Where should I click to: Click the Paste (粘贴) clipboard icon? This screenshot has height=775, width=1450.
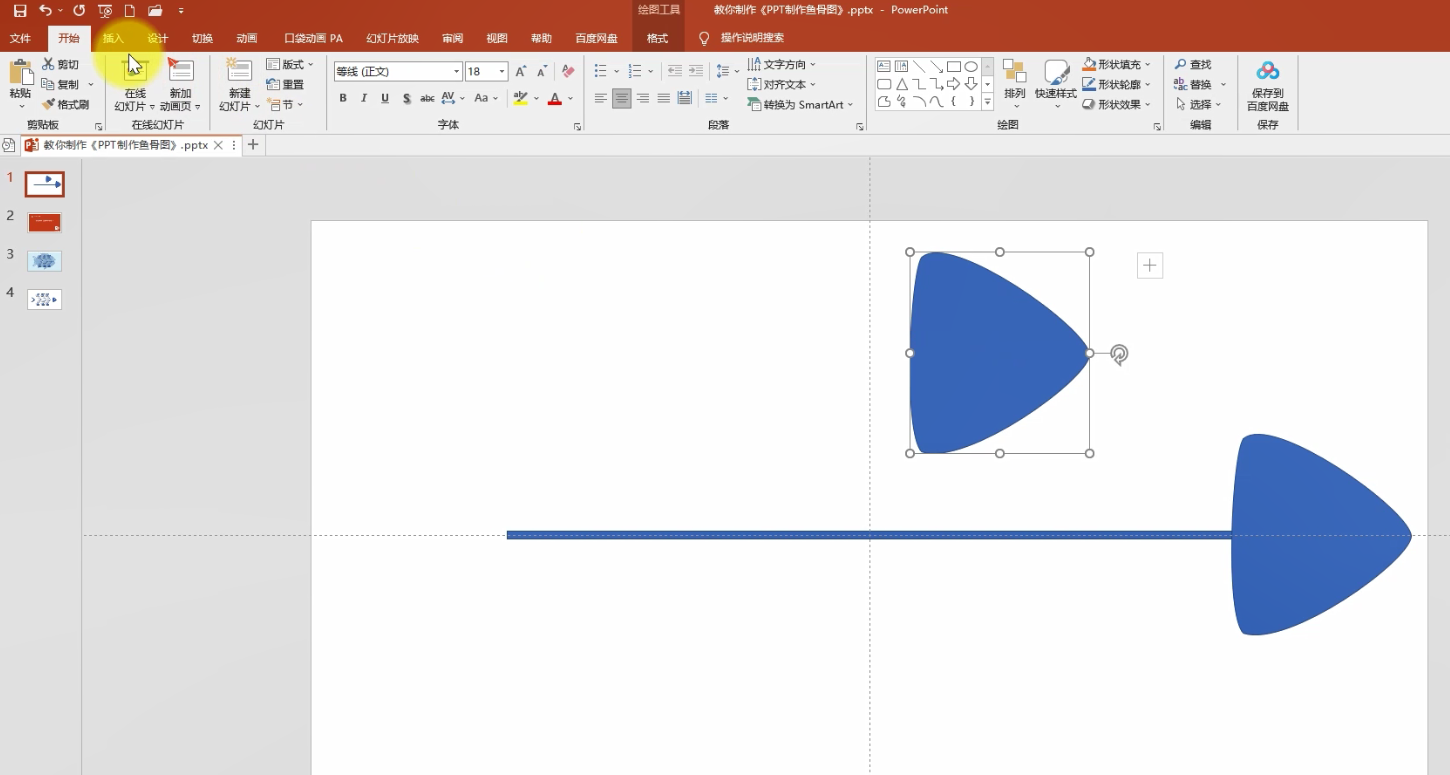pyautogui.click(x=20, y=73)
